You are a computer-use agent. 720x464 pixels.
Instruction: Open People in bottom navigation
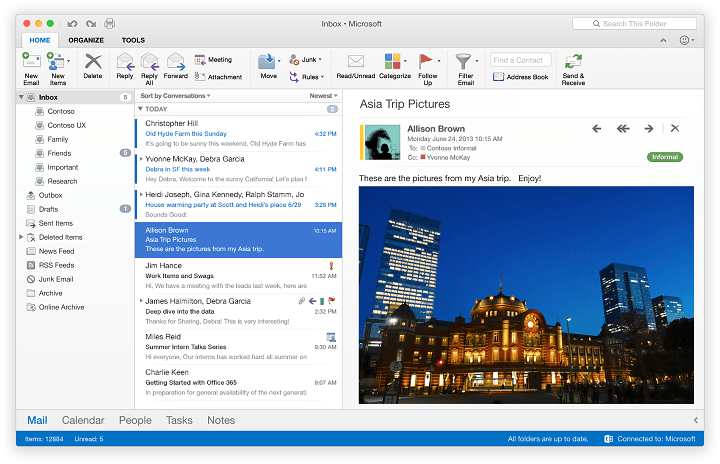click(135, 420)
